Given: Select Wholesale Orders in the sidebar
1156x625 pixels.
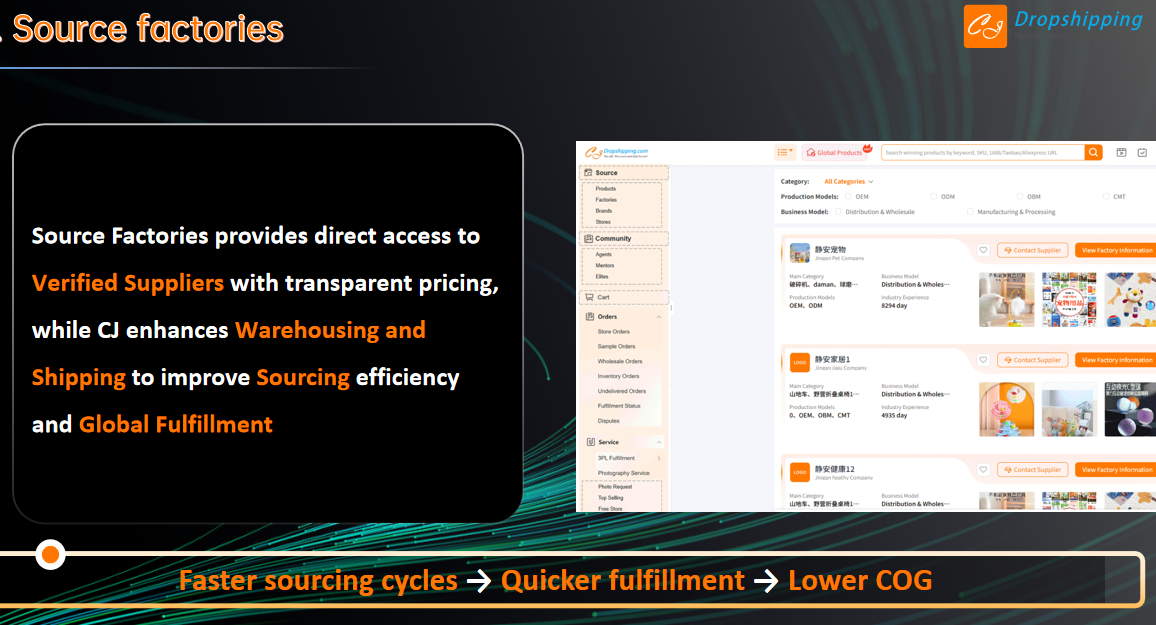Looking at the screenshot, I should click(x=619, y=361).
